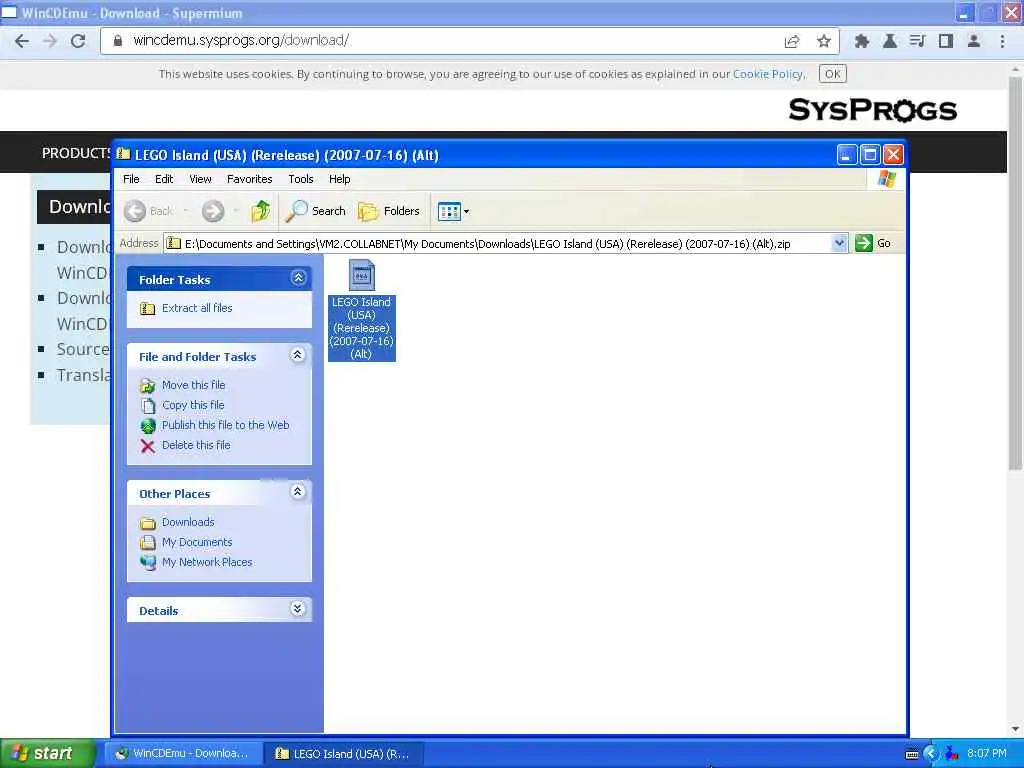
Task: Toggle the Folders pane button
Action: [389, 211]
